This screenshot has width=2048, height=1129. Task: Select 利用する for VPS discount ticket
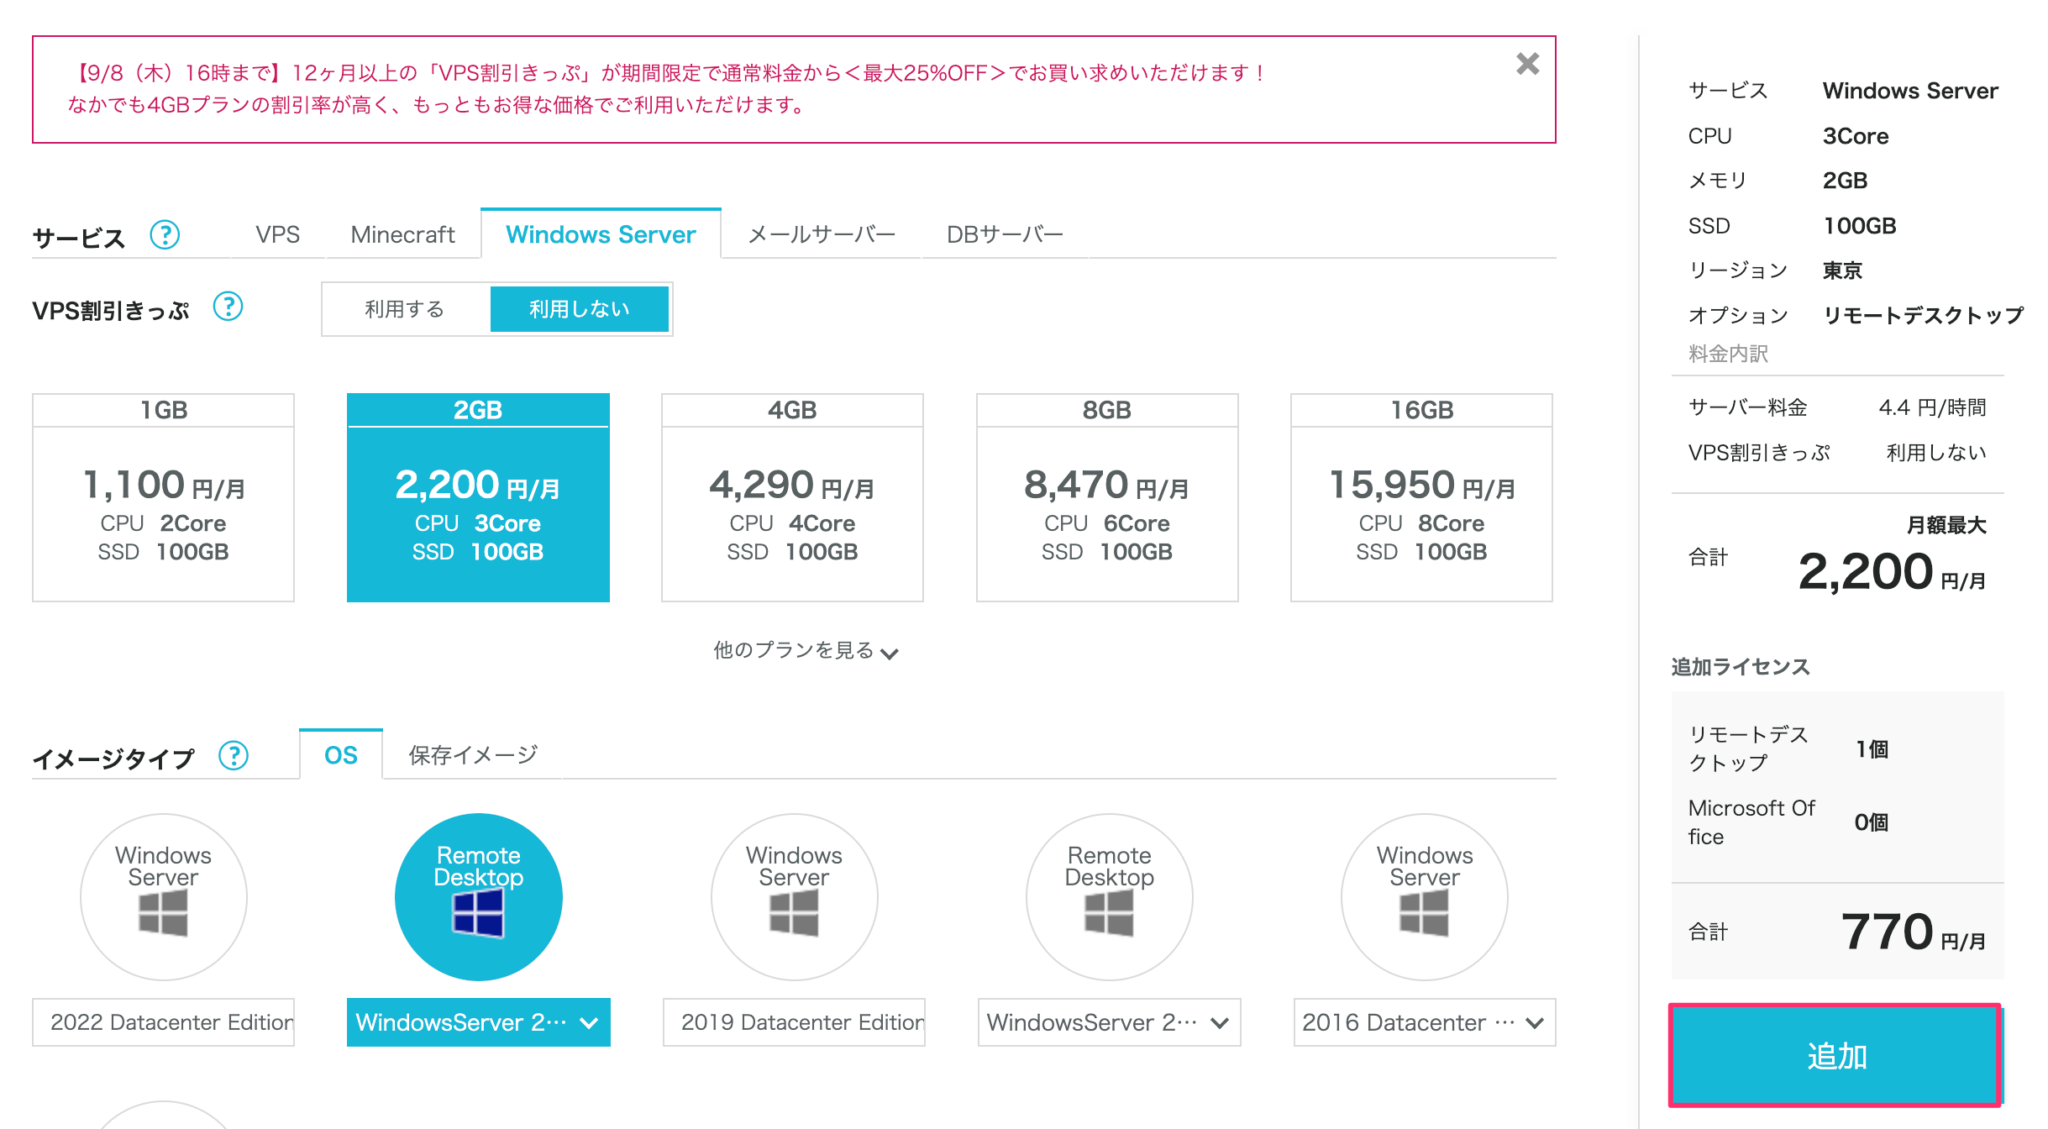pyautogui.click(x=405, y=309)
